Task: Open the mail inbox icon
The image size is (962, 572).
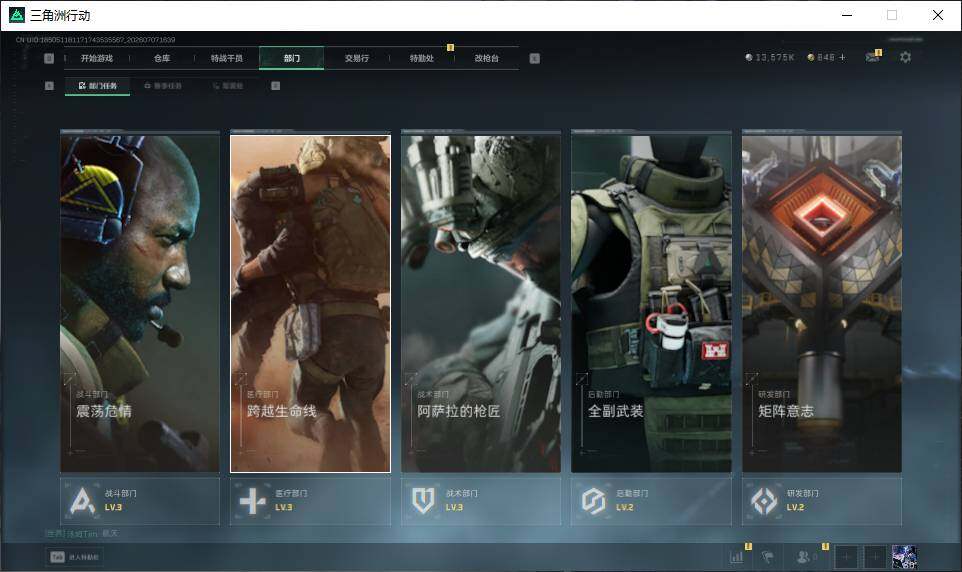Action: pyautogui.click(x=872, y=57)
